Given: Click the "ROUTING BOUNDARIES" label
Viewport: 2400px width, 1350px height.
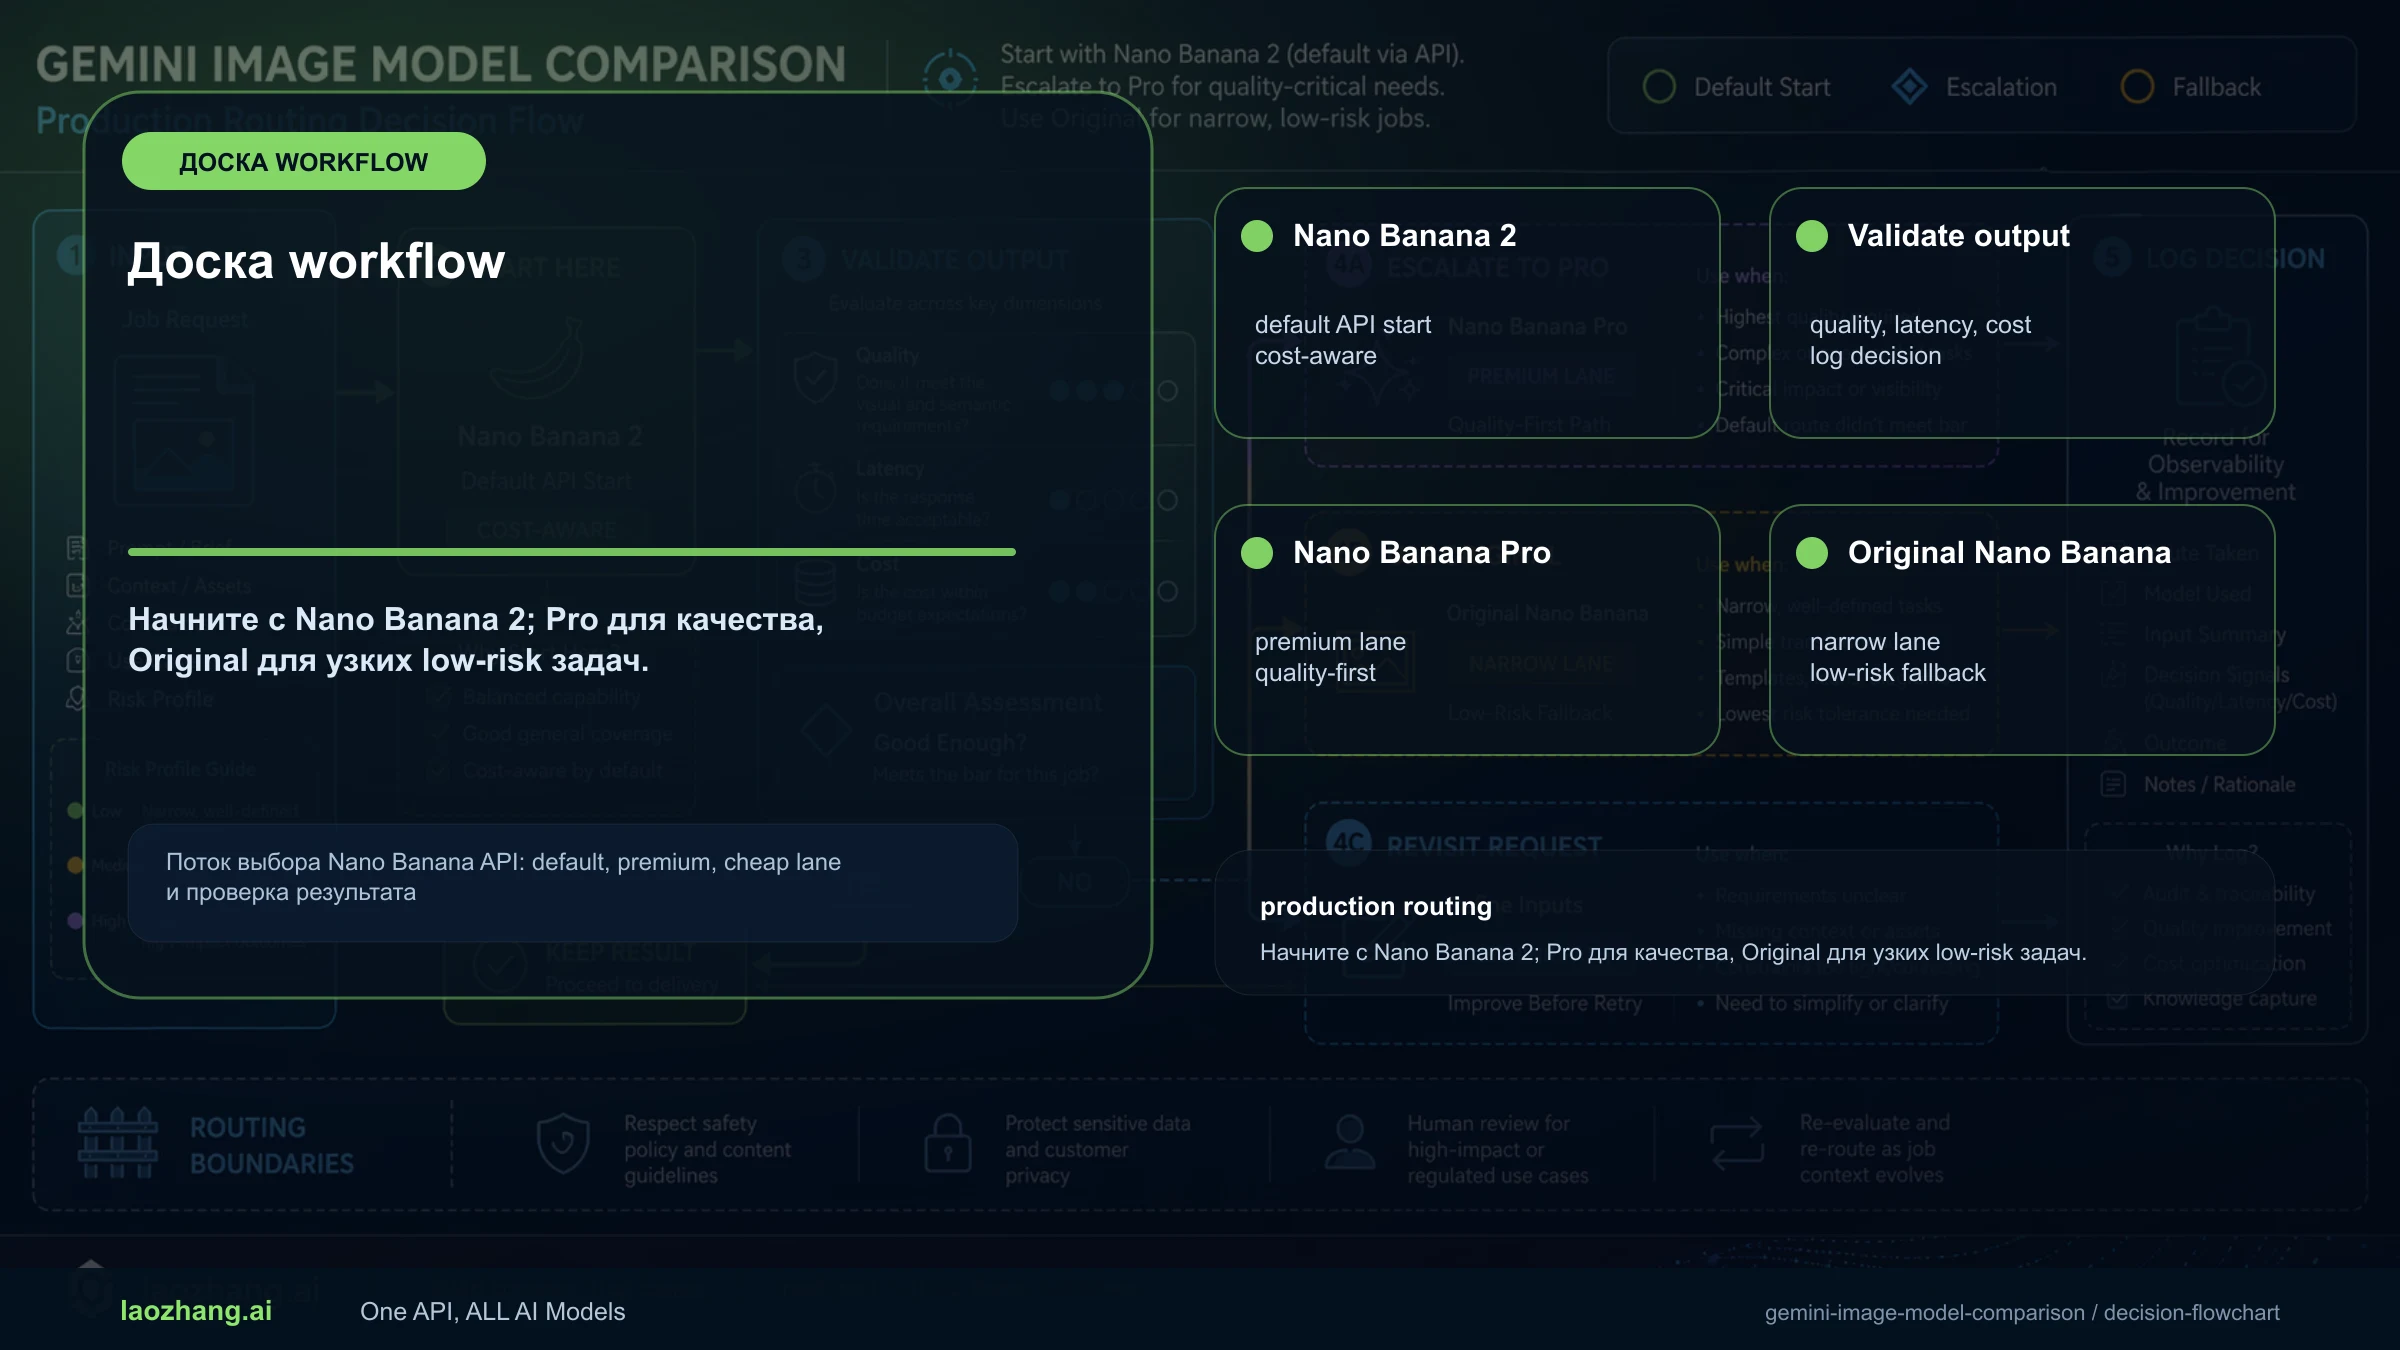Looking at the screenshot, I should [x=272, y=1146].
